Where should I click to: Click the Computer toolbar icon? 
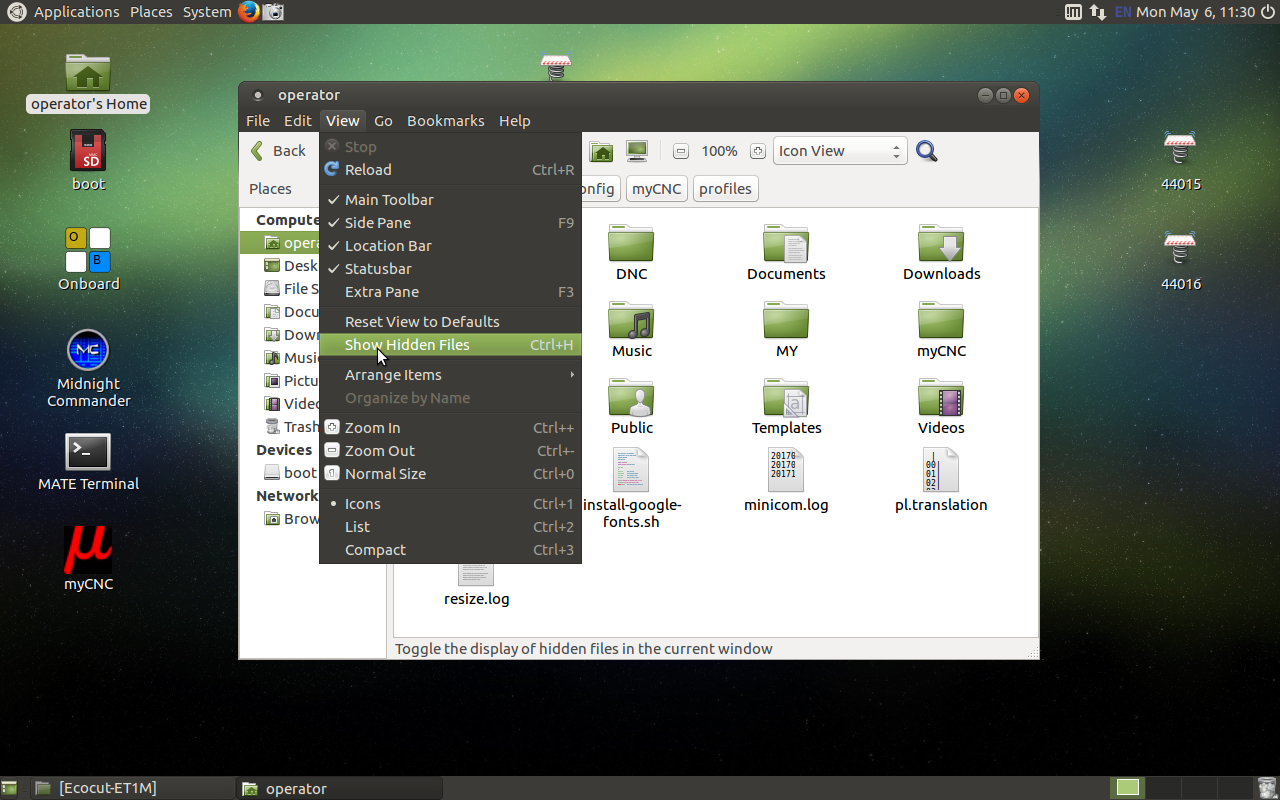(637, 151)
